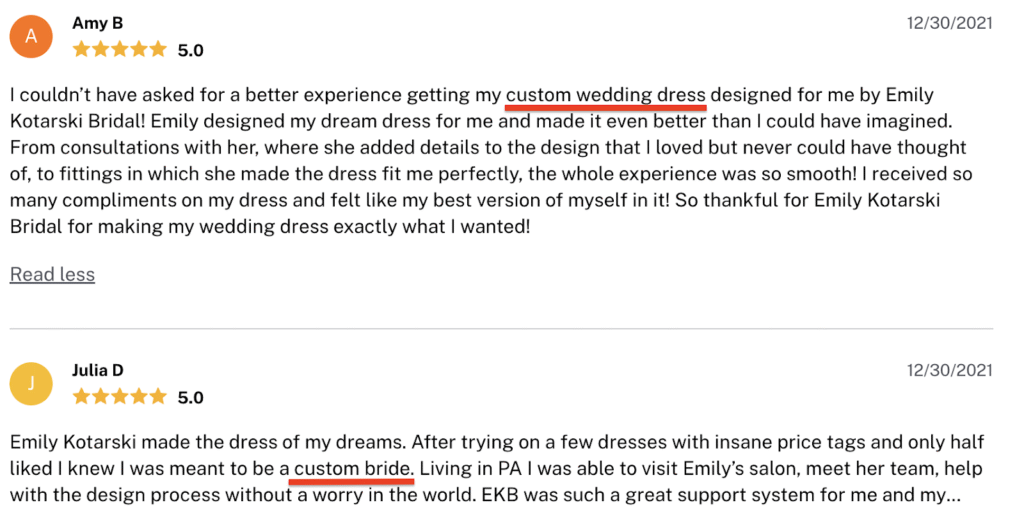1024x521 pixels.
Task: Click Amy B's review date 12/30/2021
Action: [950, 24]
